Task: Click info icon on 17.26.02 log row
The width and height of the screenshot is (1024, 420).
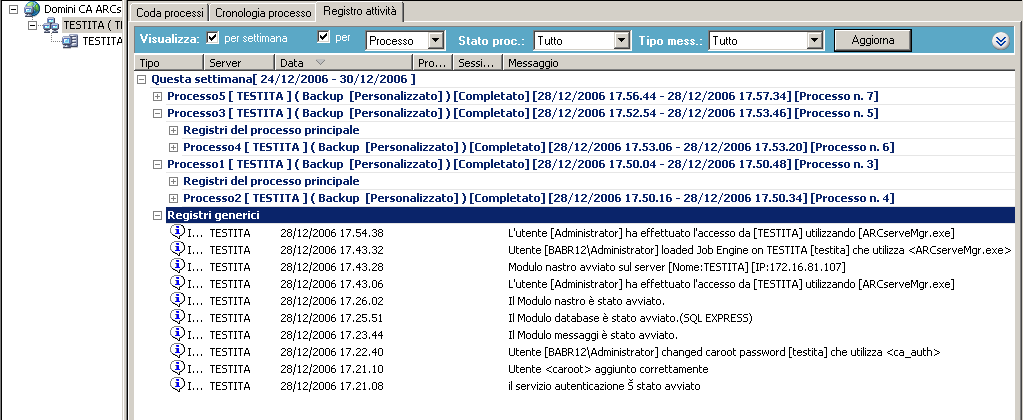Action: click(178, 300)
